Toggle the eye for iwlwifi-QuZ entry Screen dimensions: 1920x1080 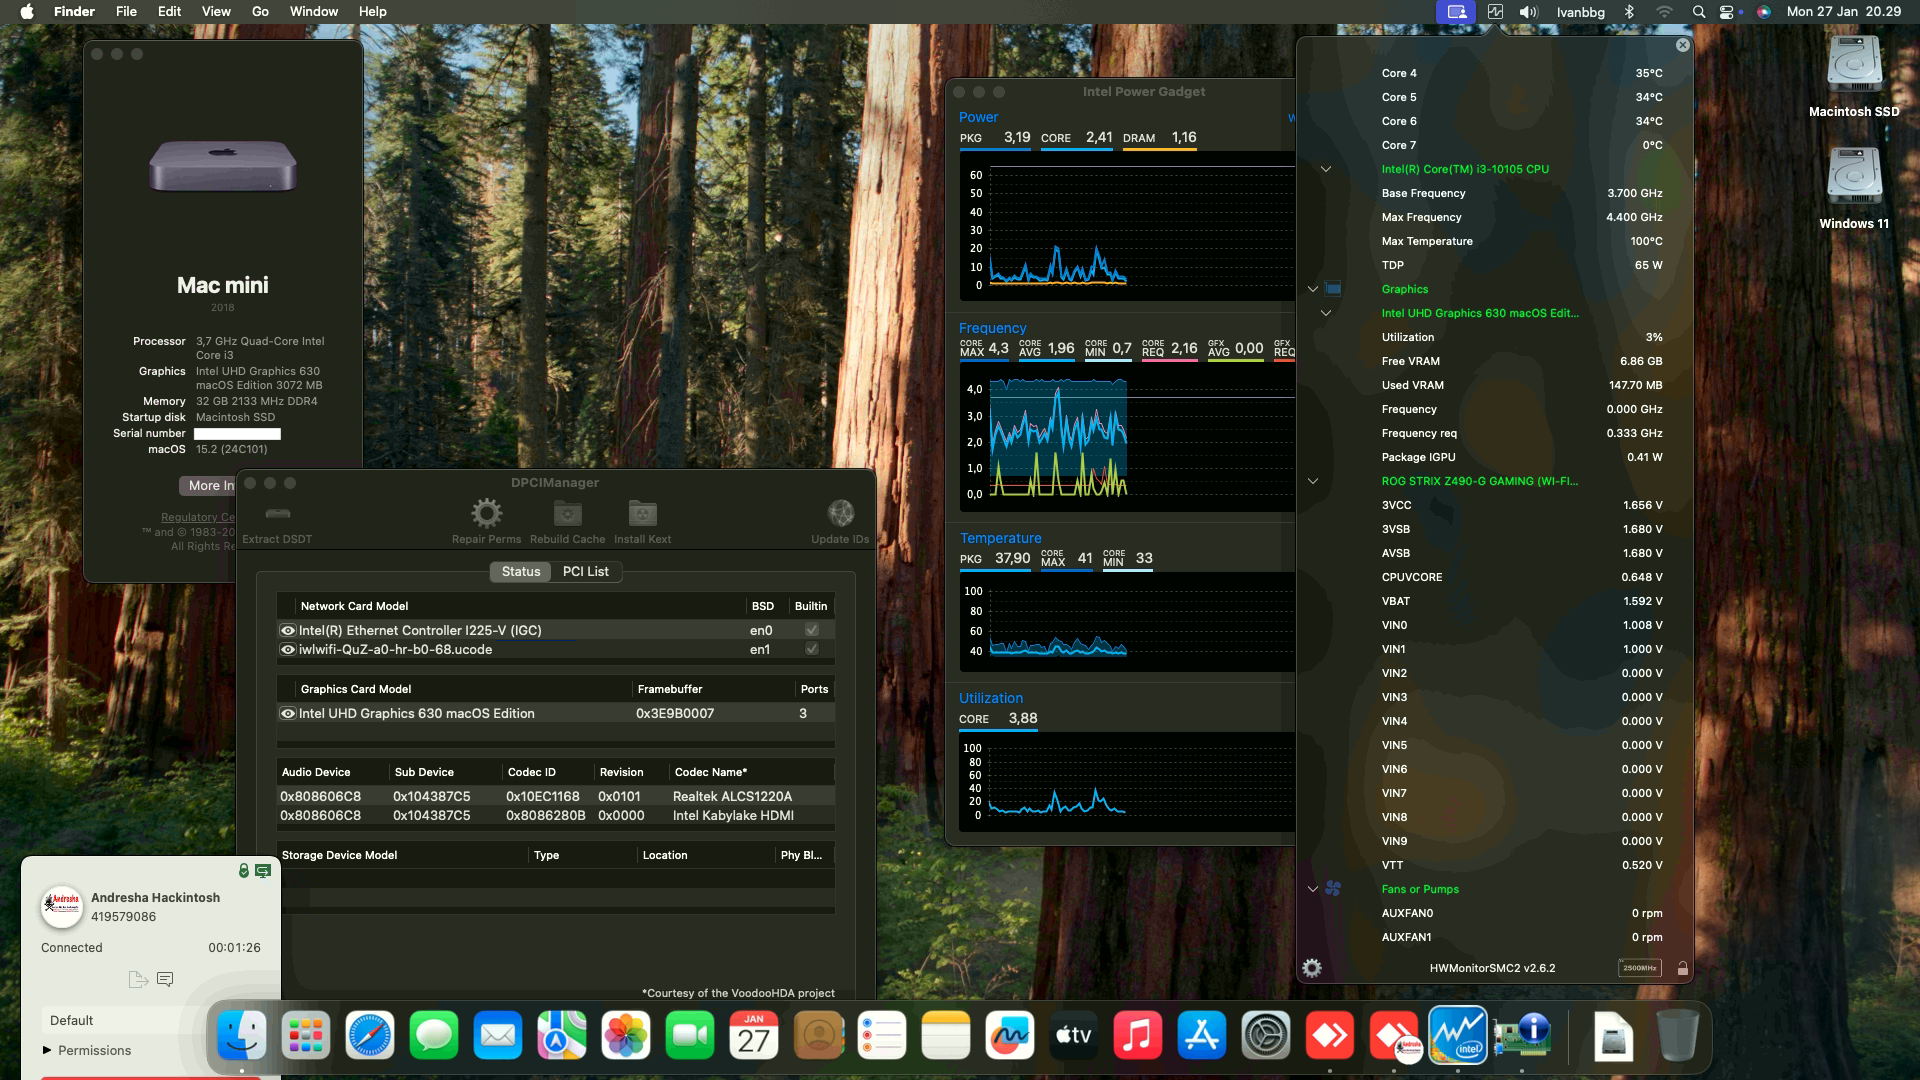pyautogui.click(x=288, y=649)
